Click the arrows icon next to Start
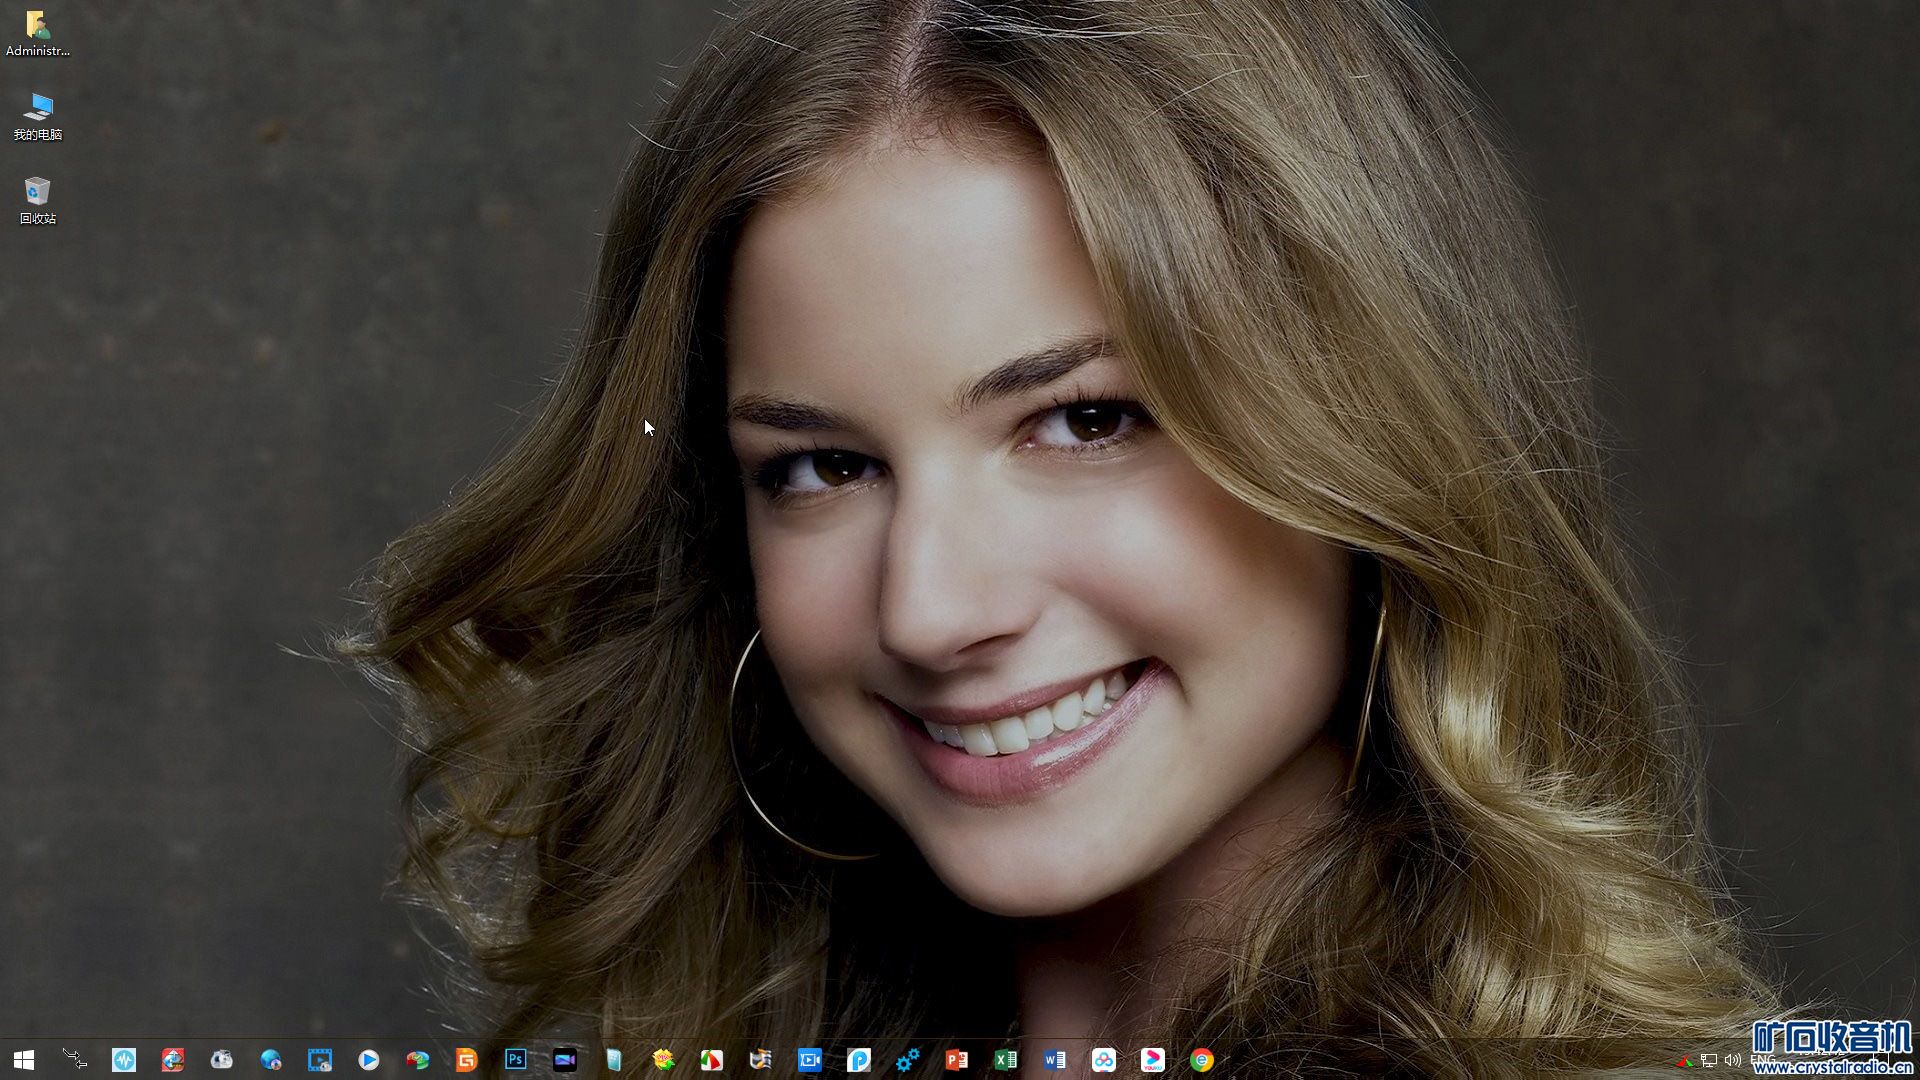Image resolution: width=1920 pixels, height=1080 pixels. 75,1059
